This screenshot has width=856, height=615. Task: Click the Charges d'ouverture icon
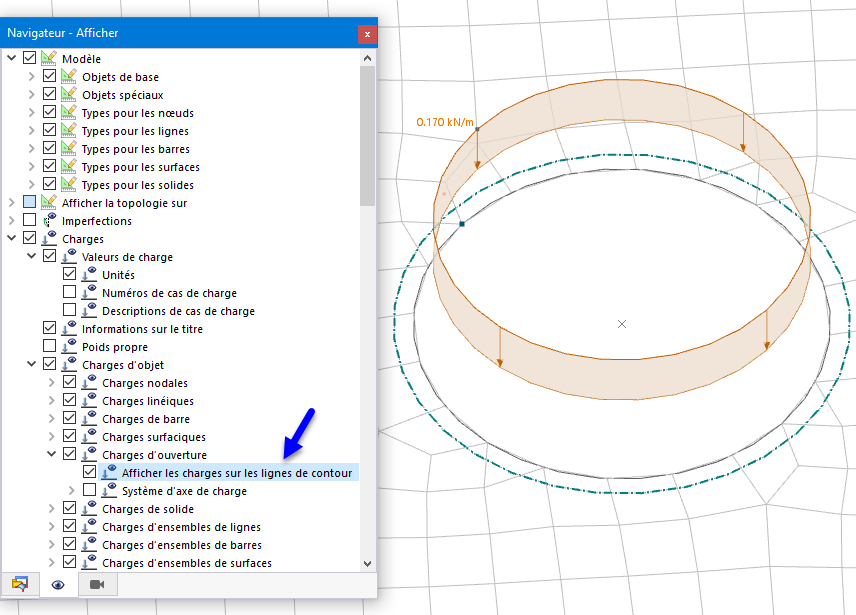click(x=89, y=454)
